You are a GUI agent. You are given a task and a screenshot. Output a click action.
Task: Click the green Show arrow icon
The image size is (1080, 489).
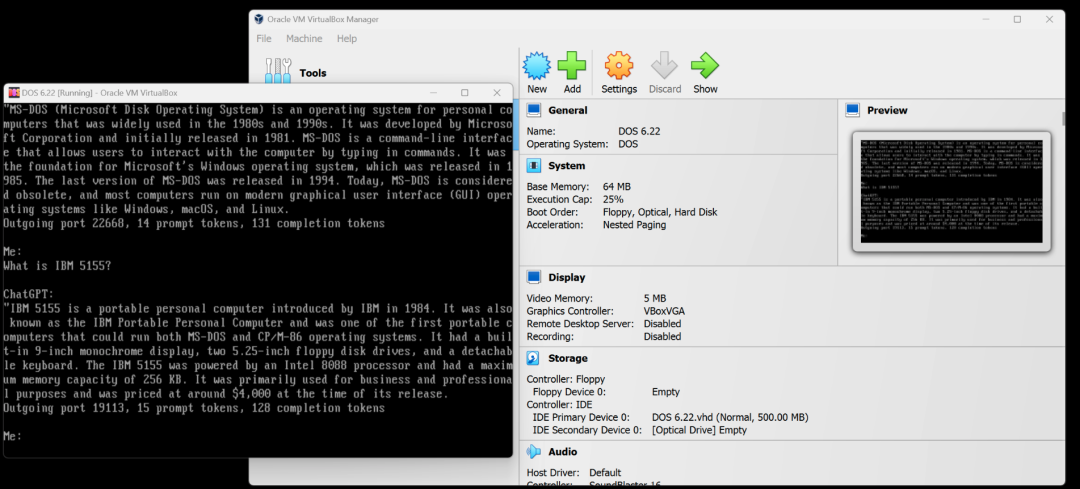click(705, 66)
